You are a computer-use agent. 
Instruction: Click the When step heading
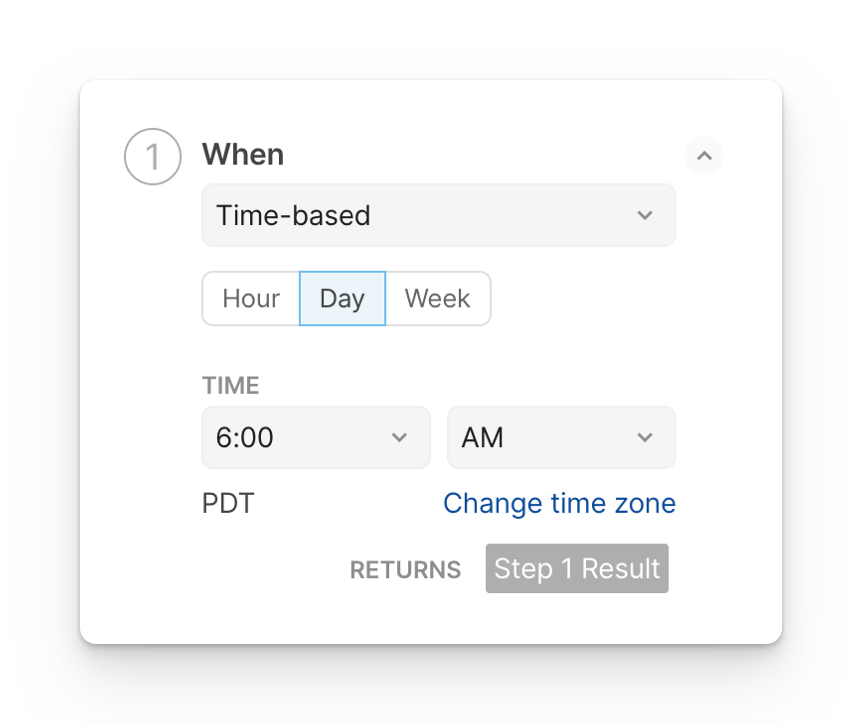click(243, 155)
